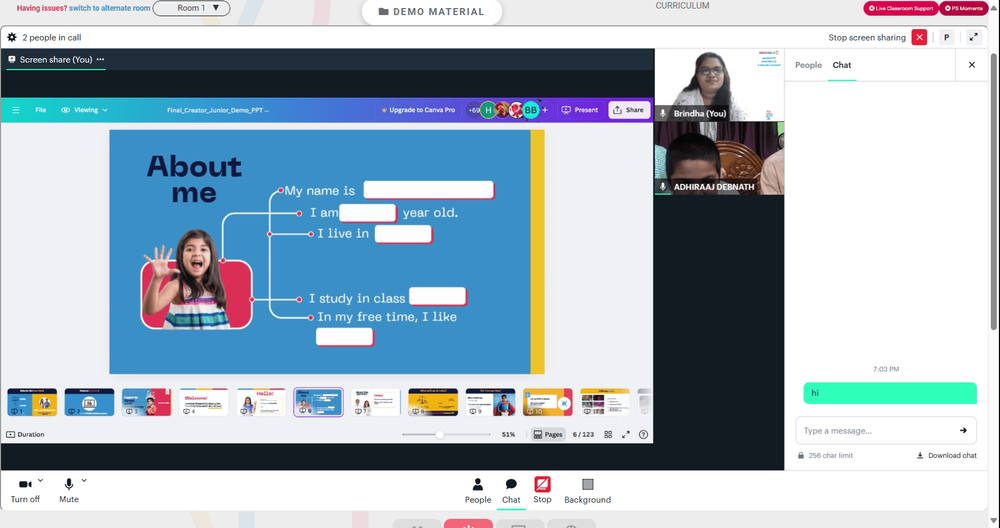Open Canva hamburger menu
The image size is (1000, 528).
16,110
